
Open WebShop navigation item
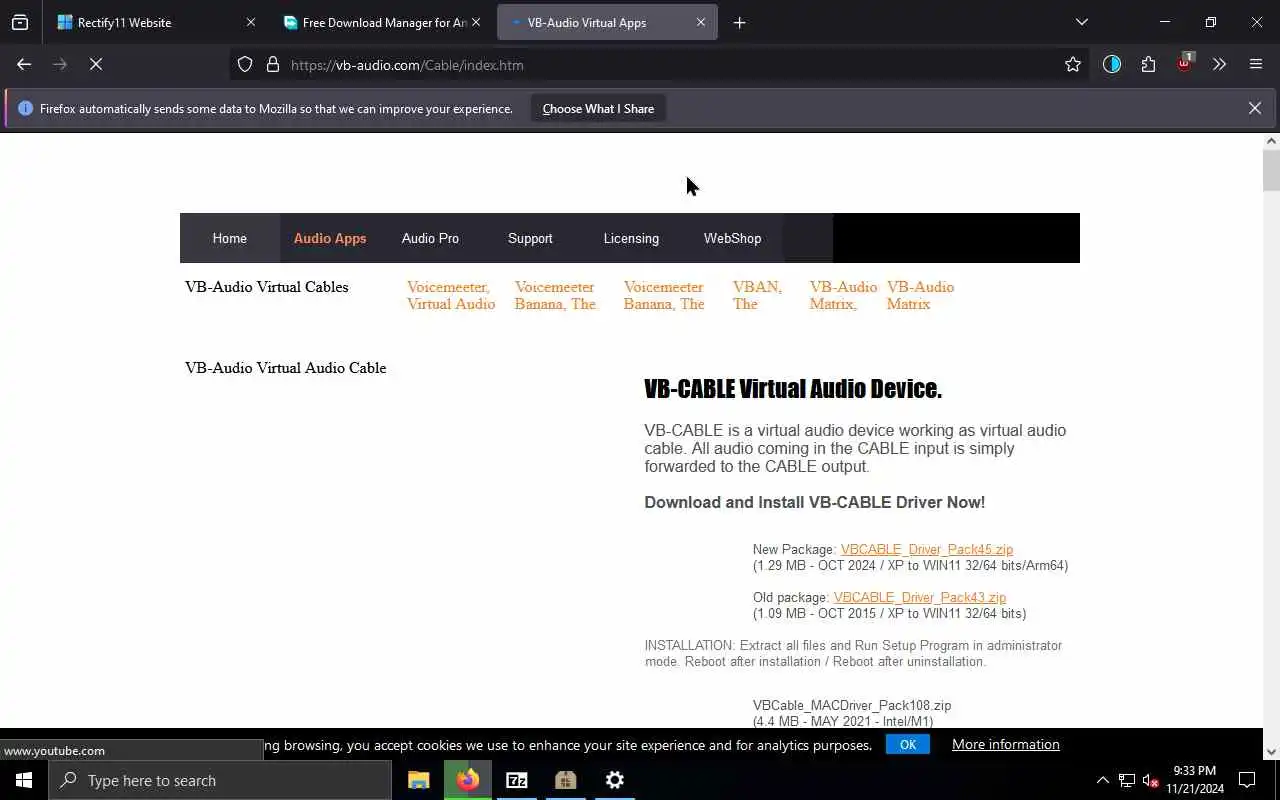pyautogui.click(x=732, y=238)
